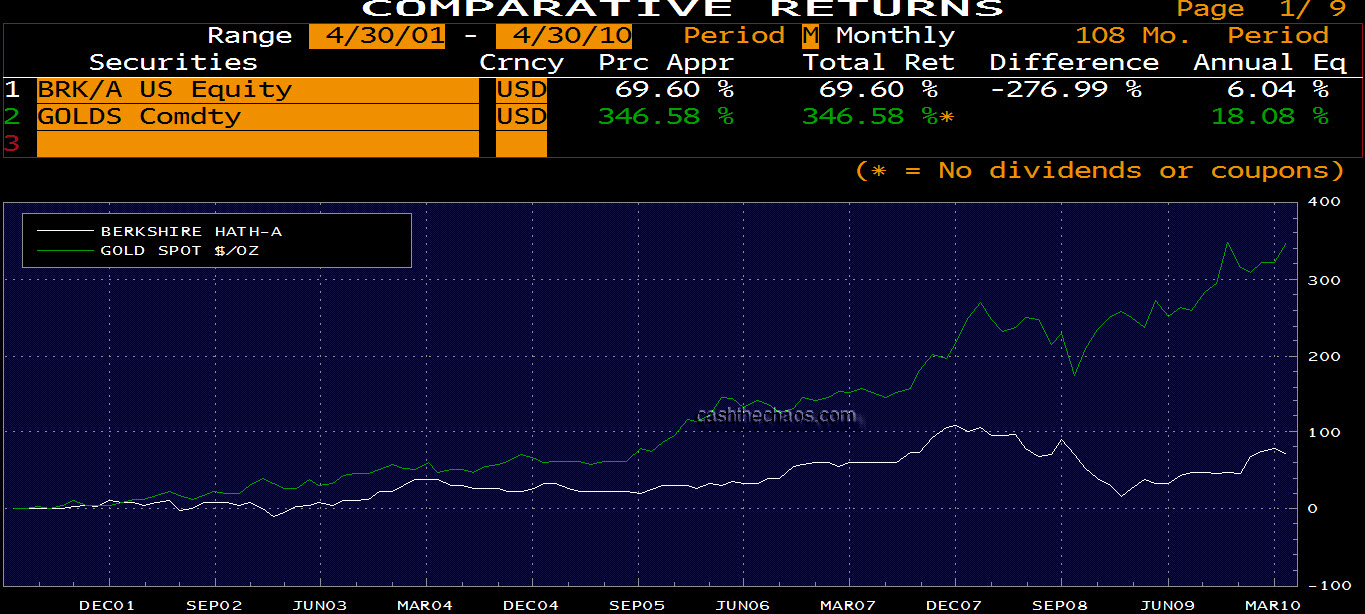Click the Annual Eq value 18.08 %
This screenshot has height=614, width=1365.
[x=1270, y=117]
